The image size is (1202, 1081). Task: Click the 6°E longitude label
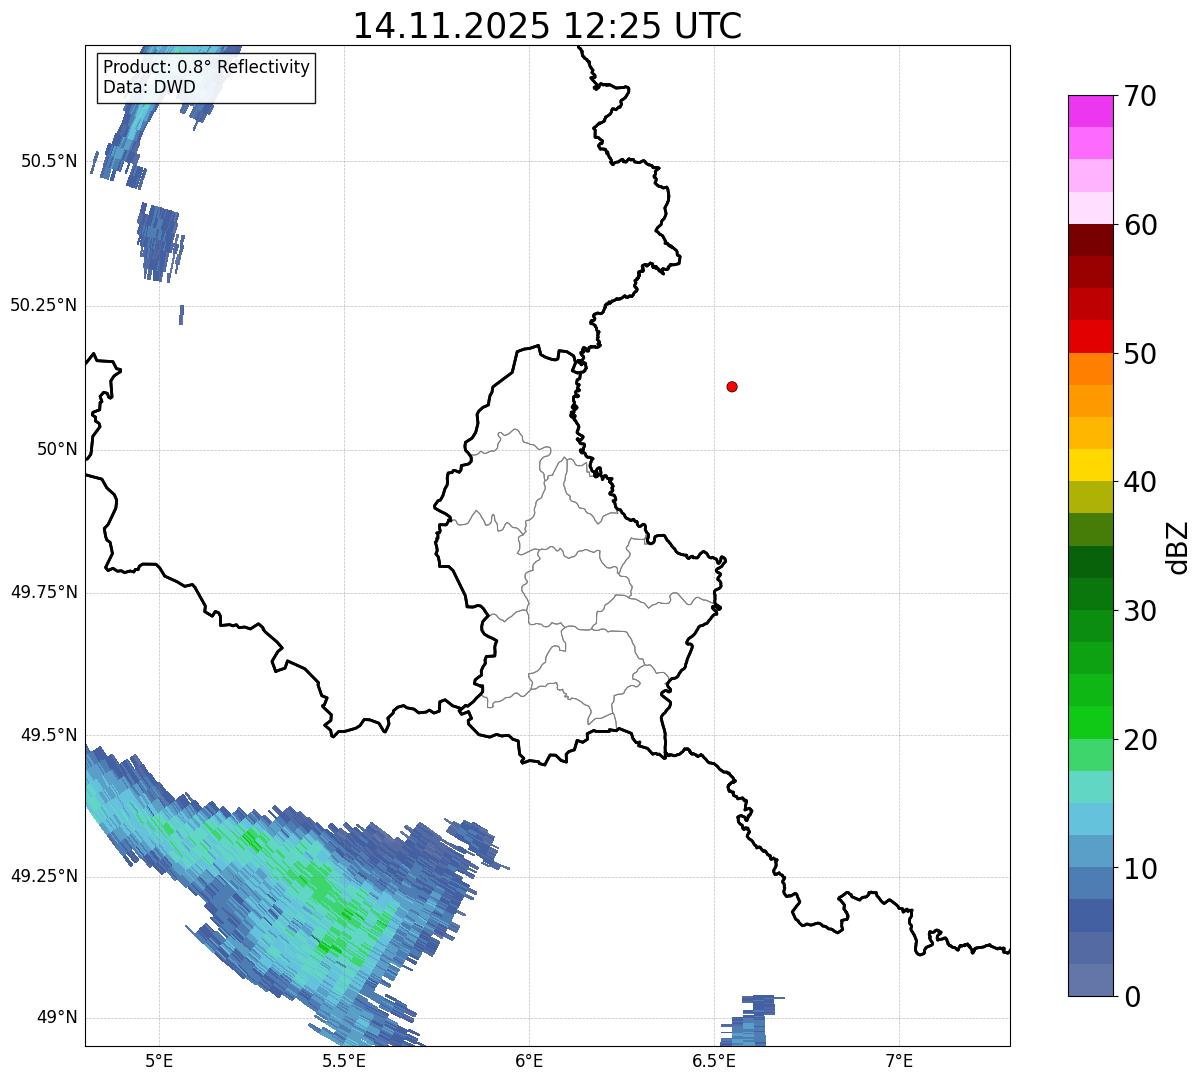(x=529, y=1060)
